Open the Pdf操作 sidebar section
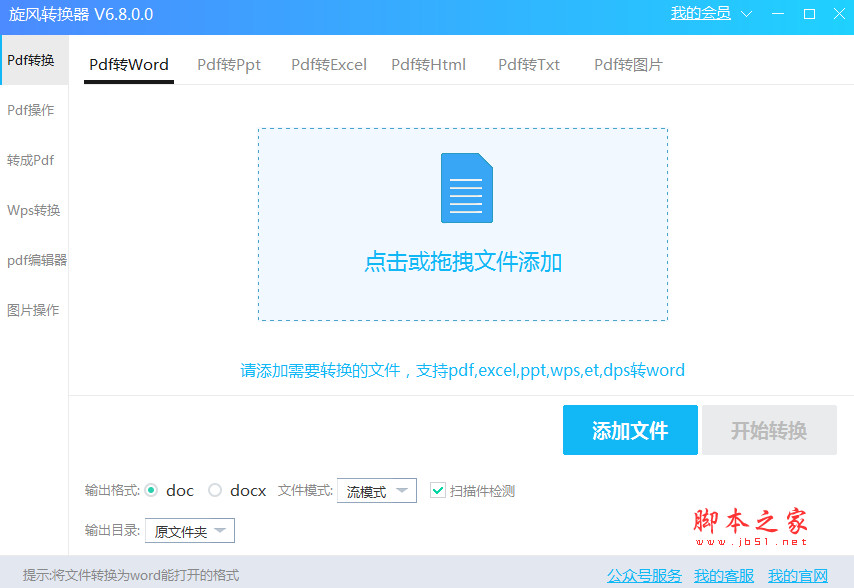The height and width of the screenshot is (588, 854). pyautogui.click(x=31, y=110)
